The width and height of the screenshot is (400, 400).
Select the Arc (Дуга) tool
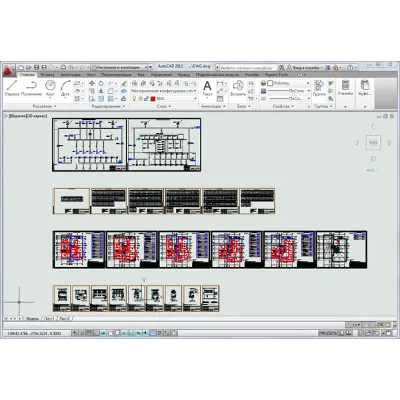65,88
